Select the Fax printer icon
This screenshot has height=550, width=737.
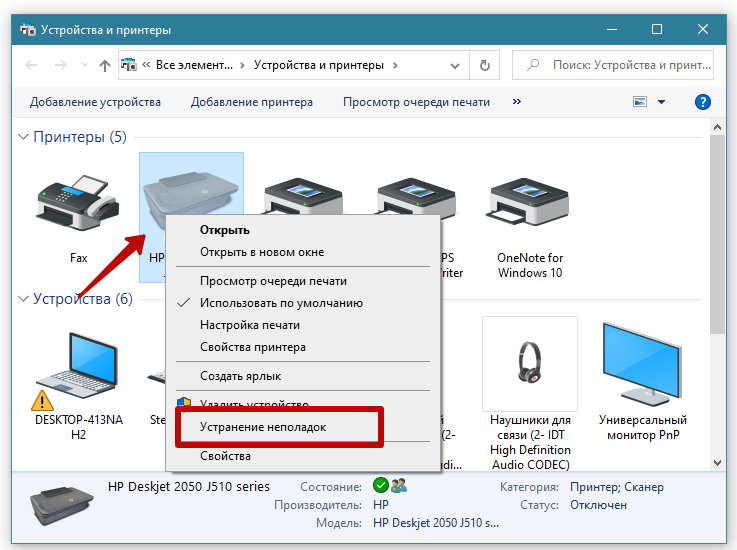tap(78, 204)
